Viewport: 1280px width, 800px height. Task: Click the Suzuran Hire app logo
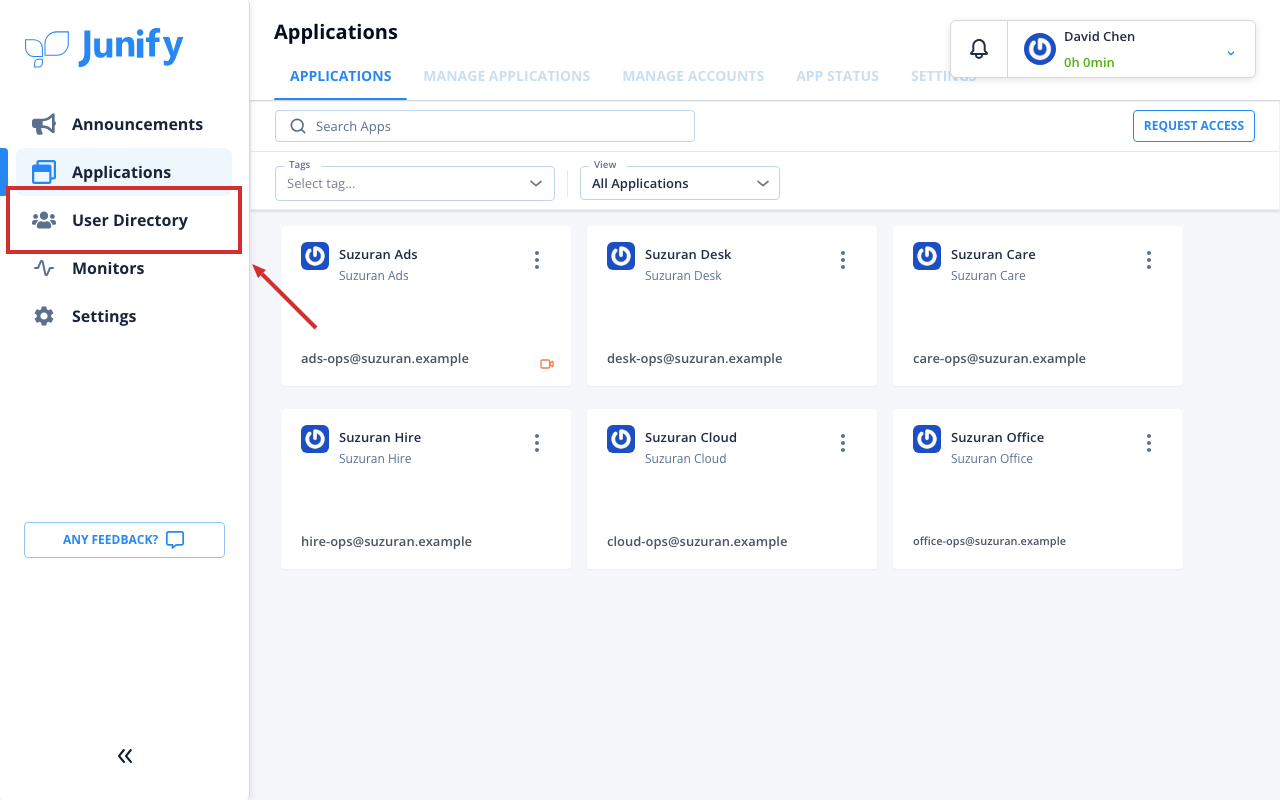tap(315, 439)
